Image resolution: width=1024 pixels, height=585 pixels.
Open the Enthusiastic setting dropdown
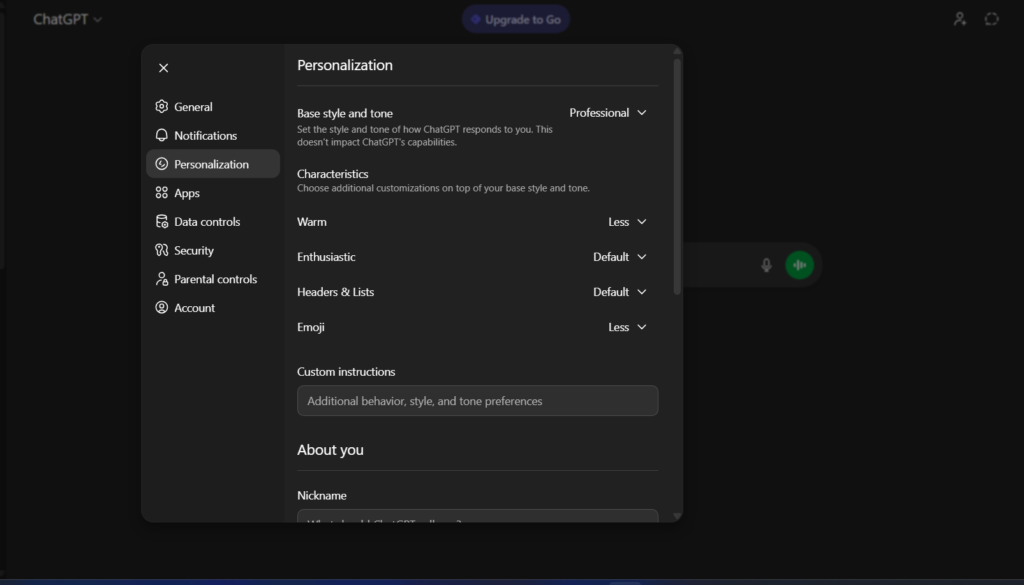tap(620, 256)
